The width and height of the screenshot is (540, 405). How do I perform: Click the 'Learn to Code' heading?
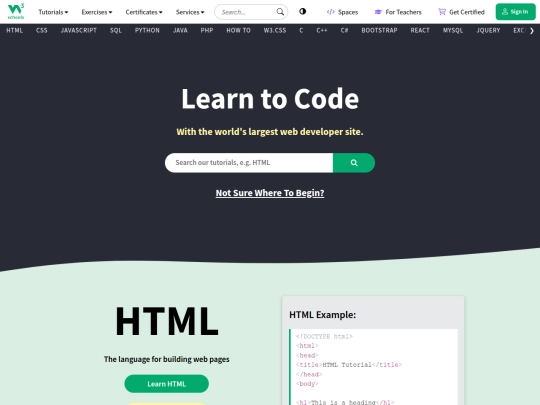(270, 99)
